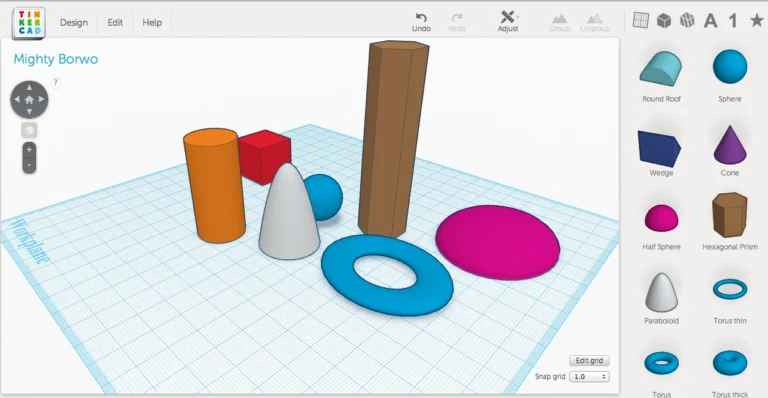Select the workplane grid icon

(641, 20)
